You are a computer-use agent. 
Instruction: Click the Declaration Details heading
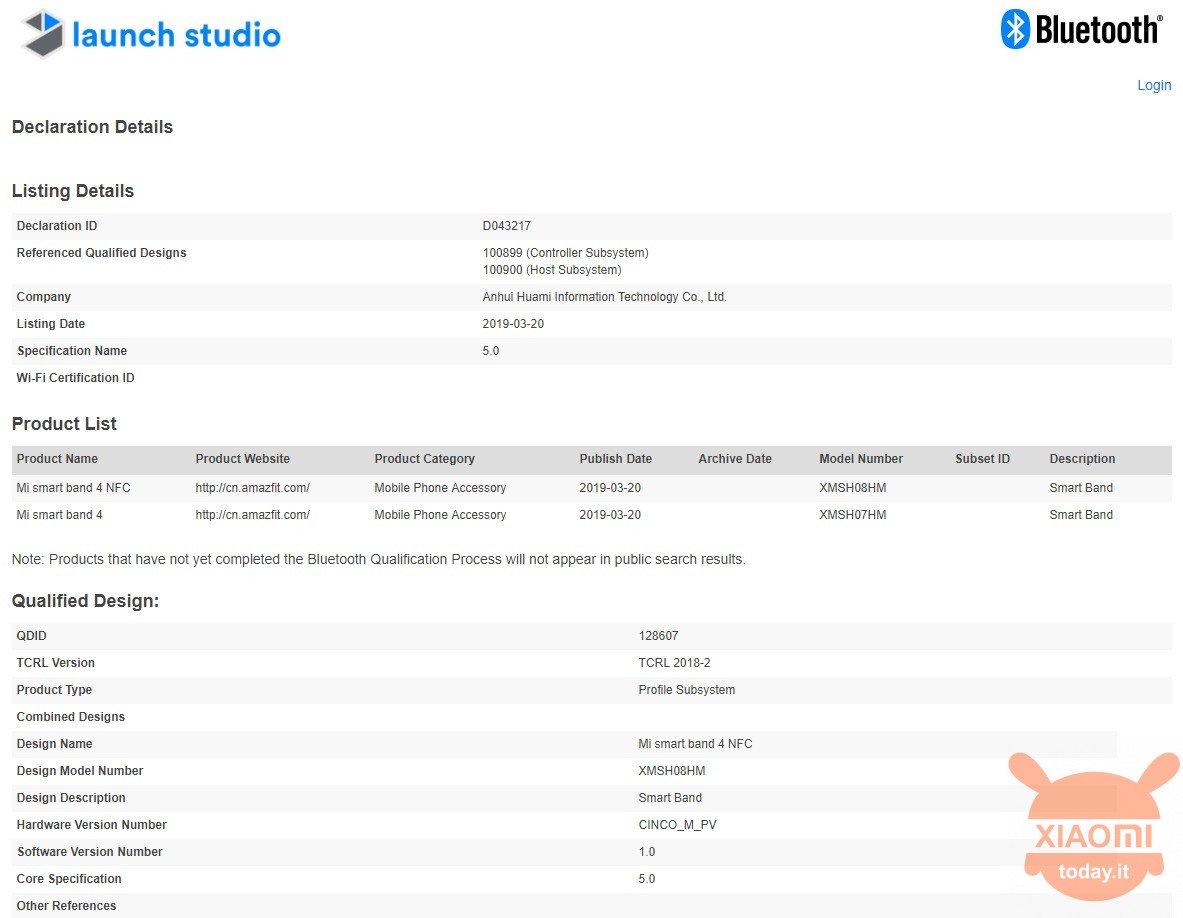92,127
